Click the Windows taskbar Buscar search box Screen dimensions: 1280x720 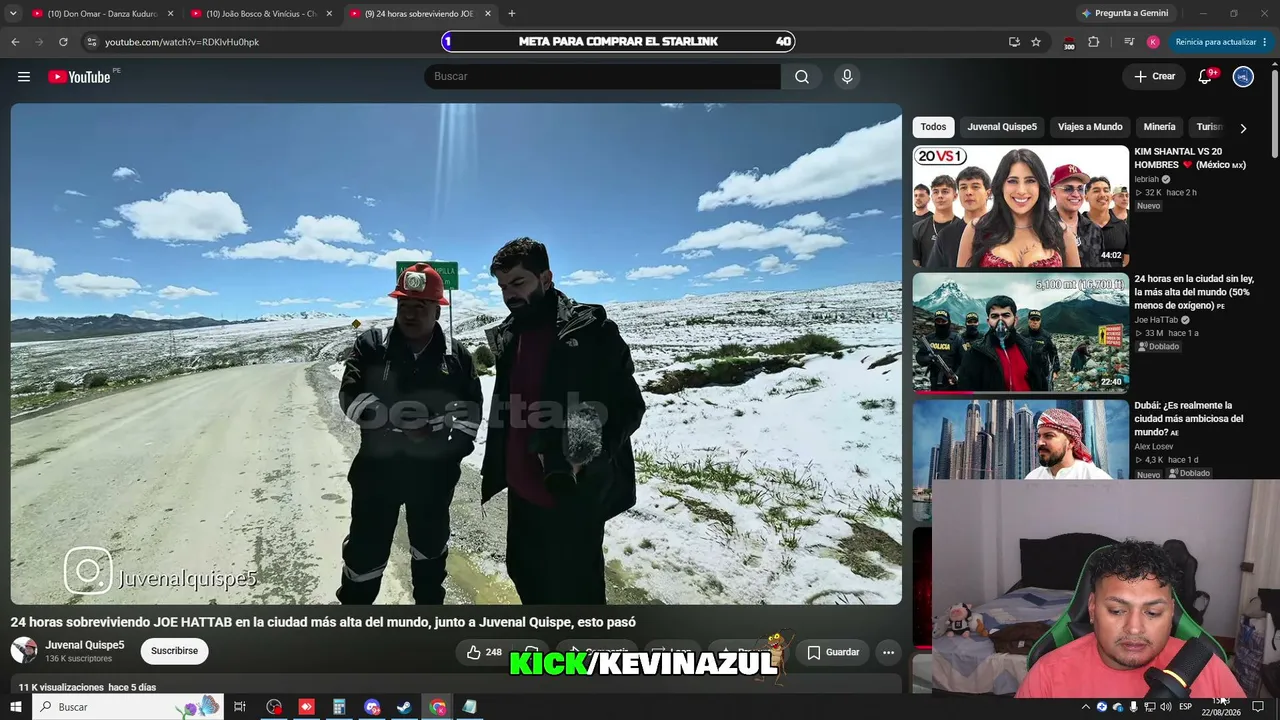[x=128, y=707]
